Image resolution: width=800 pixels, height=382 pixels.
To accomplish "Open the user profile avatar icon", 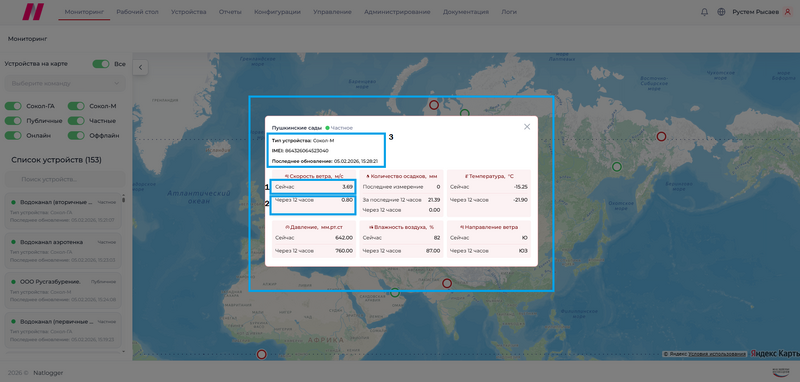I will tap(787, 12).
